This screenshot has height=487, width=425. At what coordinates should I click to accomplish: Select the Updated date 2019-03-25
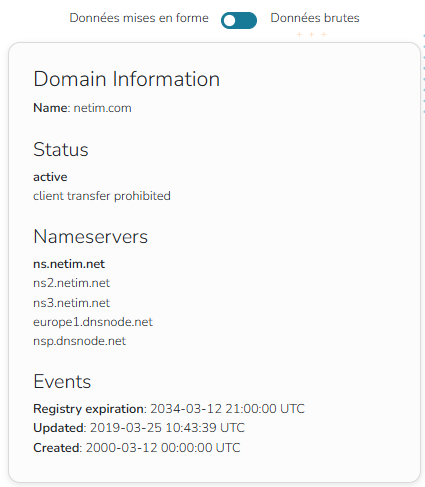126,428
